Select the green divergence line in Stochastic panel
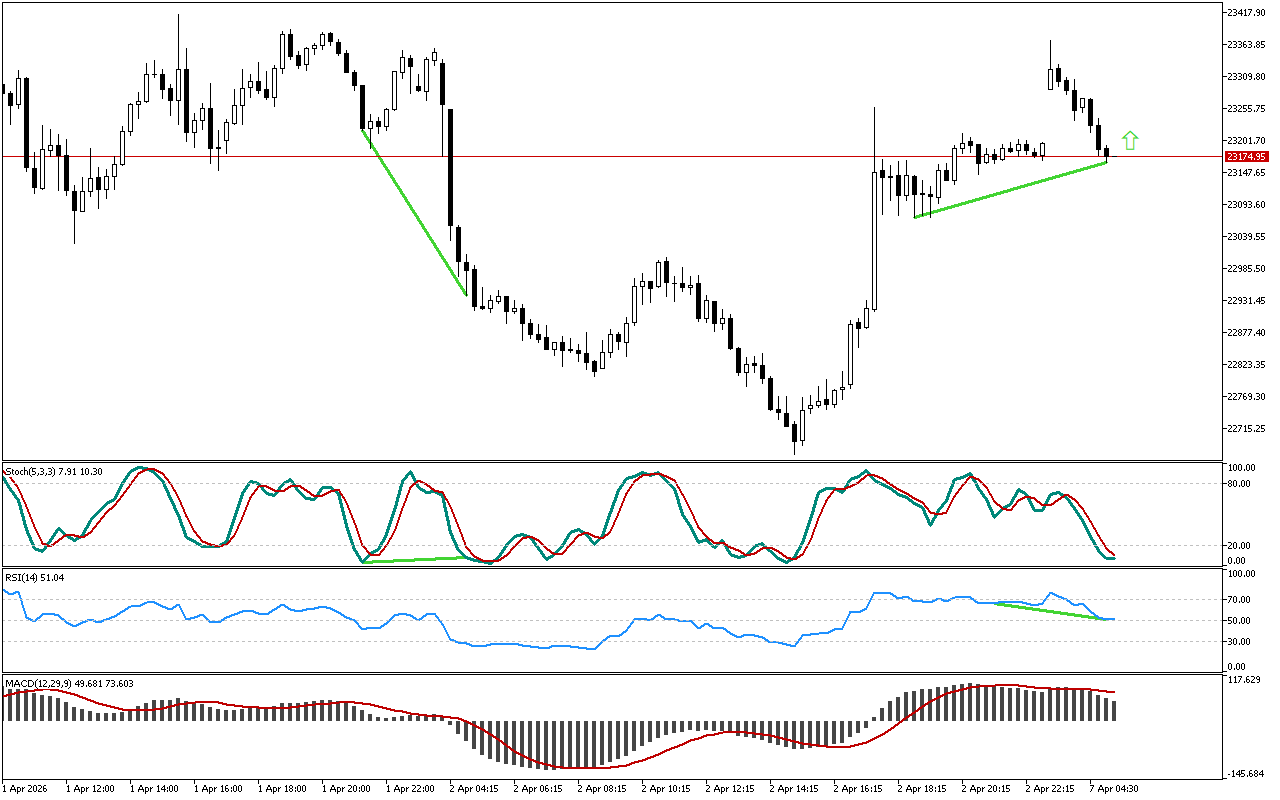 (x=410, y=559)
